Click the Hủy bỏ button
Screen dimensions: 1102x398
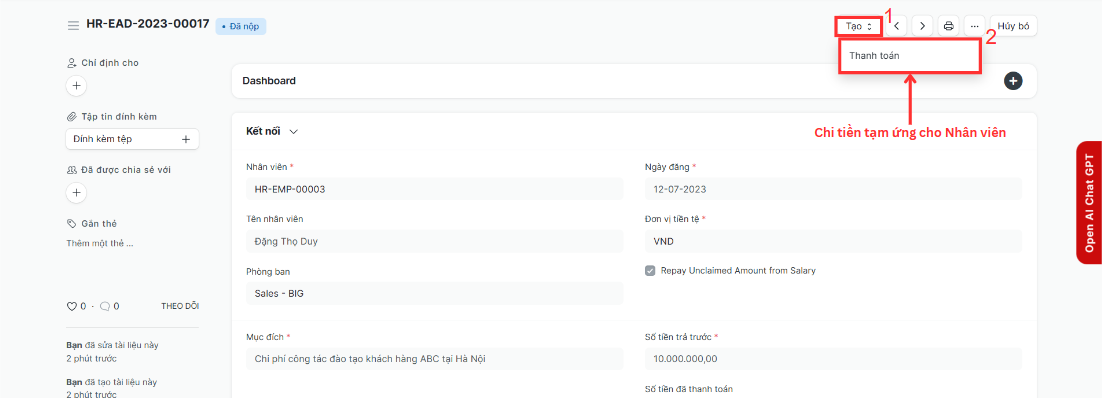pyautogui.click(x=1013, y=26)
